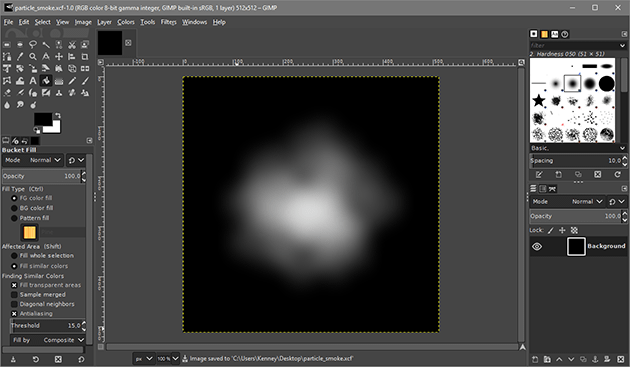Select the star brush thumbnail
Viewport: 630px width, 367px height.
(x=538, y=100)
